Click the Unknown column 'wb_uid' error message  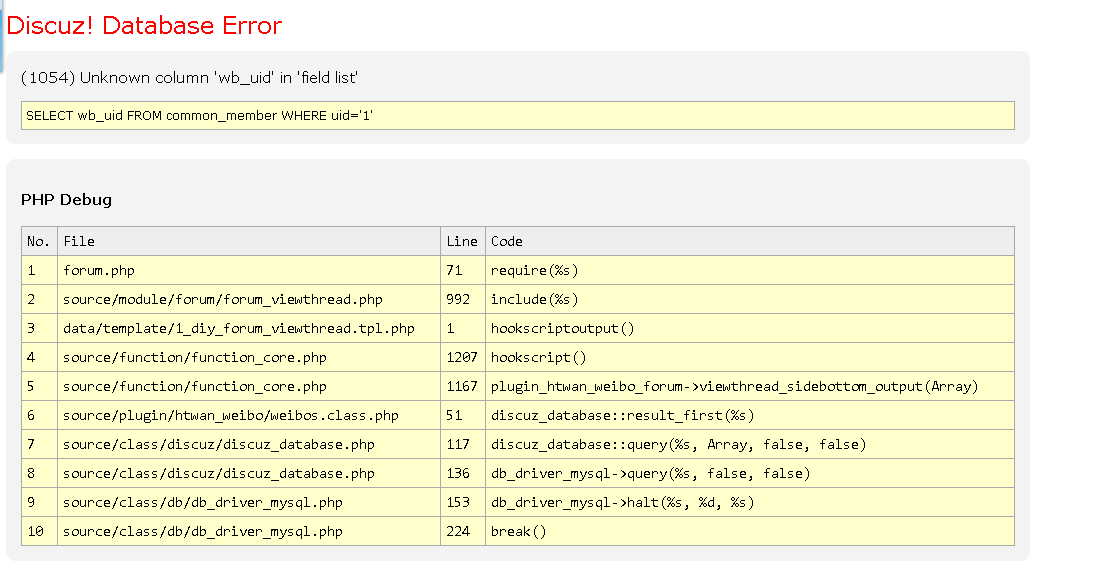point(189,78)
